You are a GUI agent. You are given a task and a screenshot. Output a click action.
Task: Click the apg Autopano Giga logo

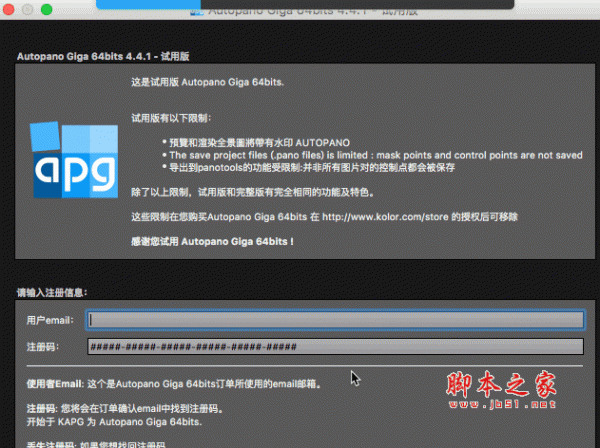pos(74,160)
